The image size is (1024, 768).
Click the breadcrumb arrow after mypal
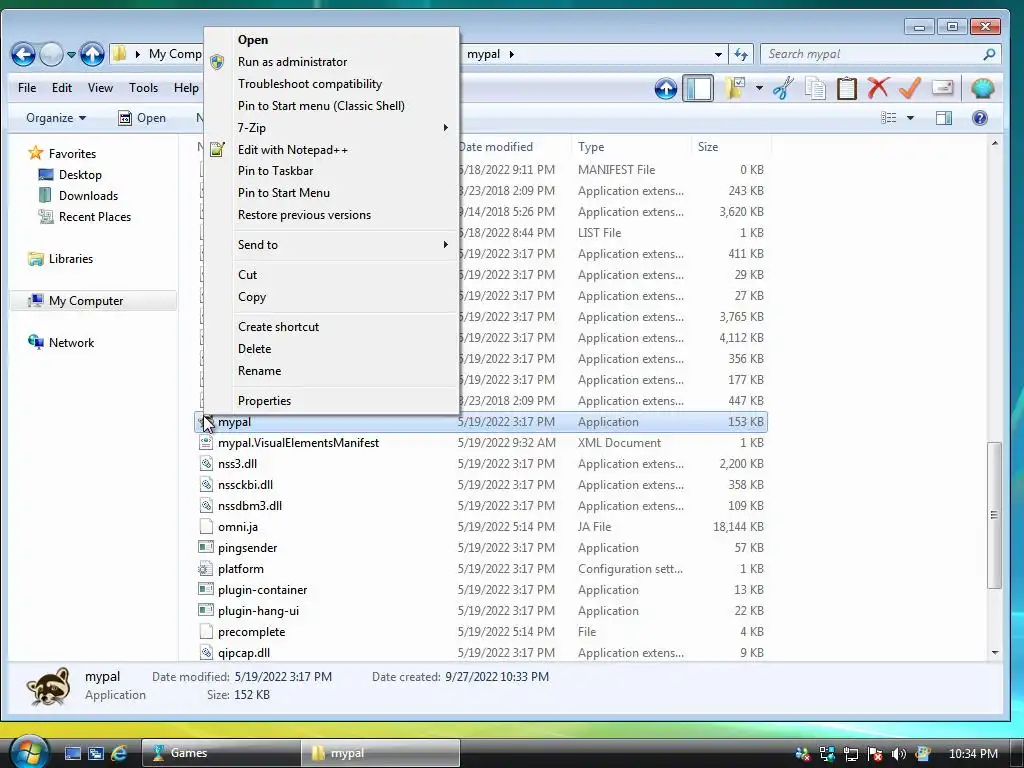pos(511,54)
